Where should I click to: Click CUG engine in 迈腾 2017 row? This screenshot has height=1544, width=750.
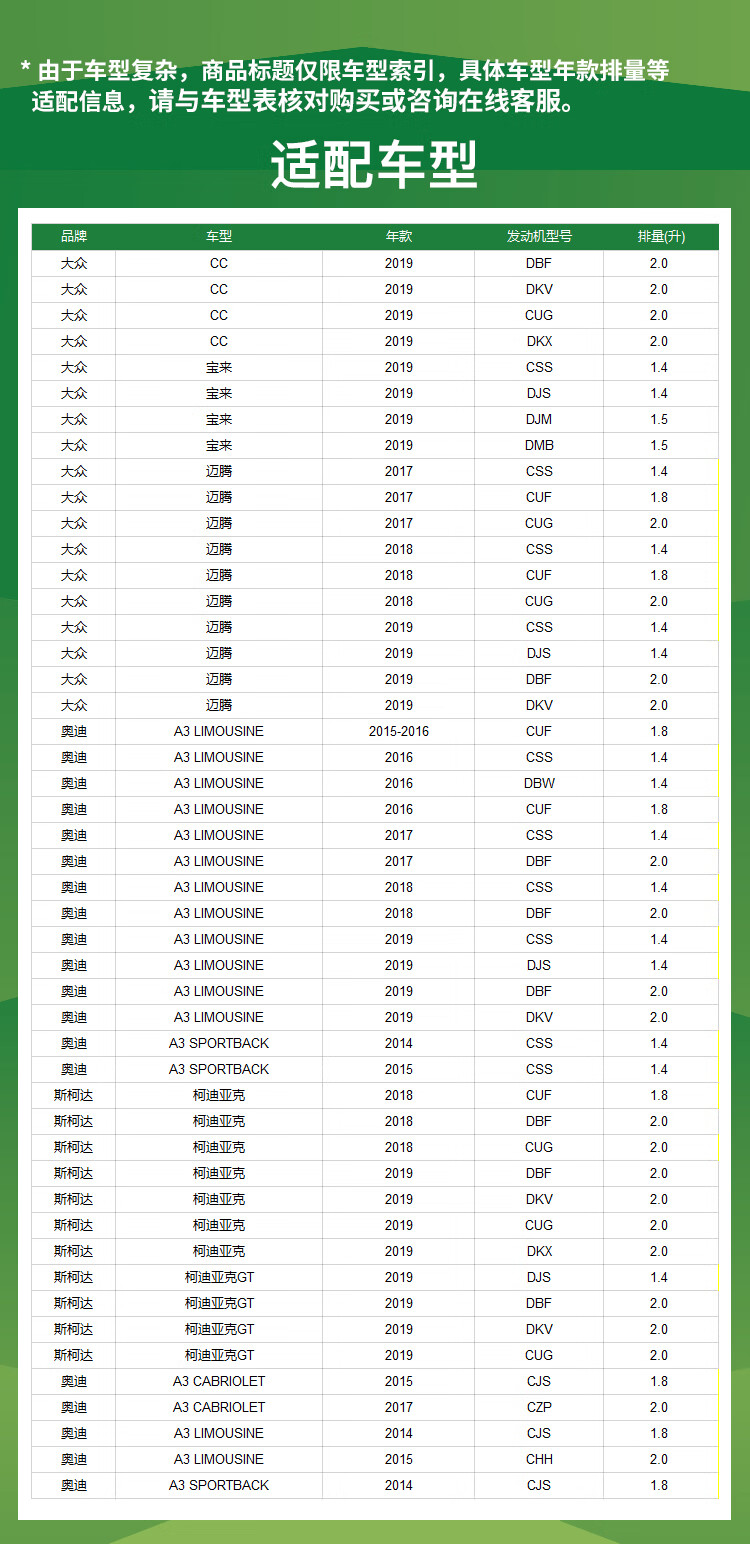point(539,523)
